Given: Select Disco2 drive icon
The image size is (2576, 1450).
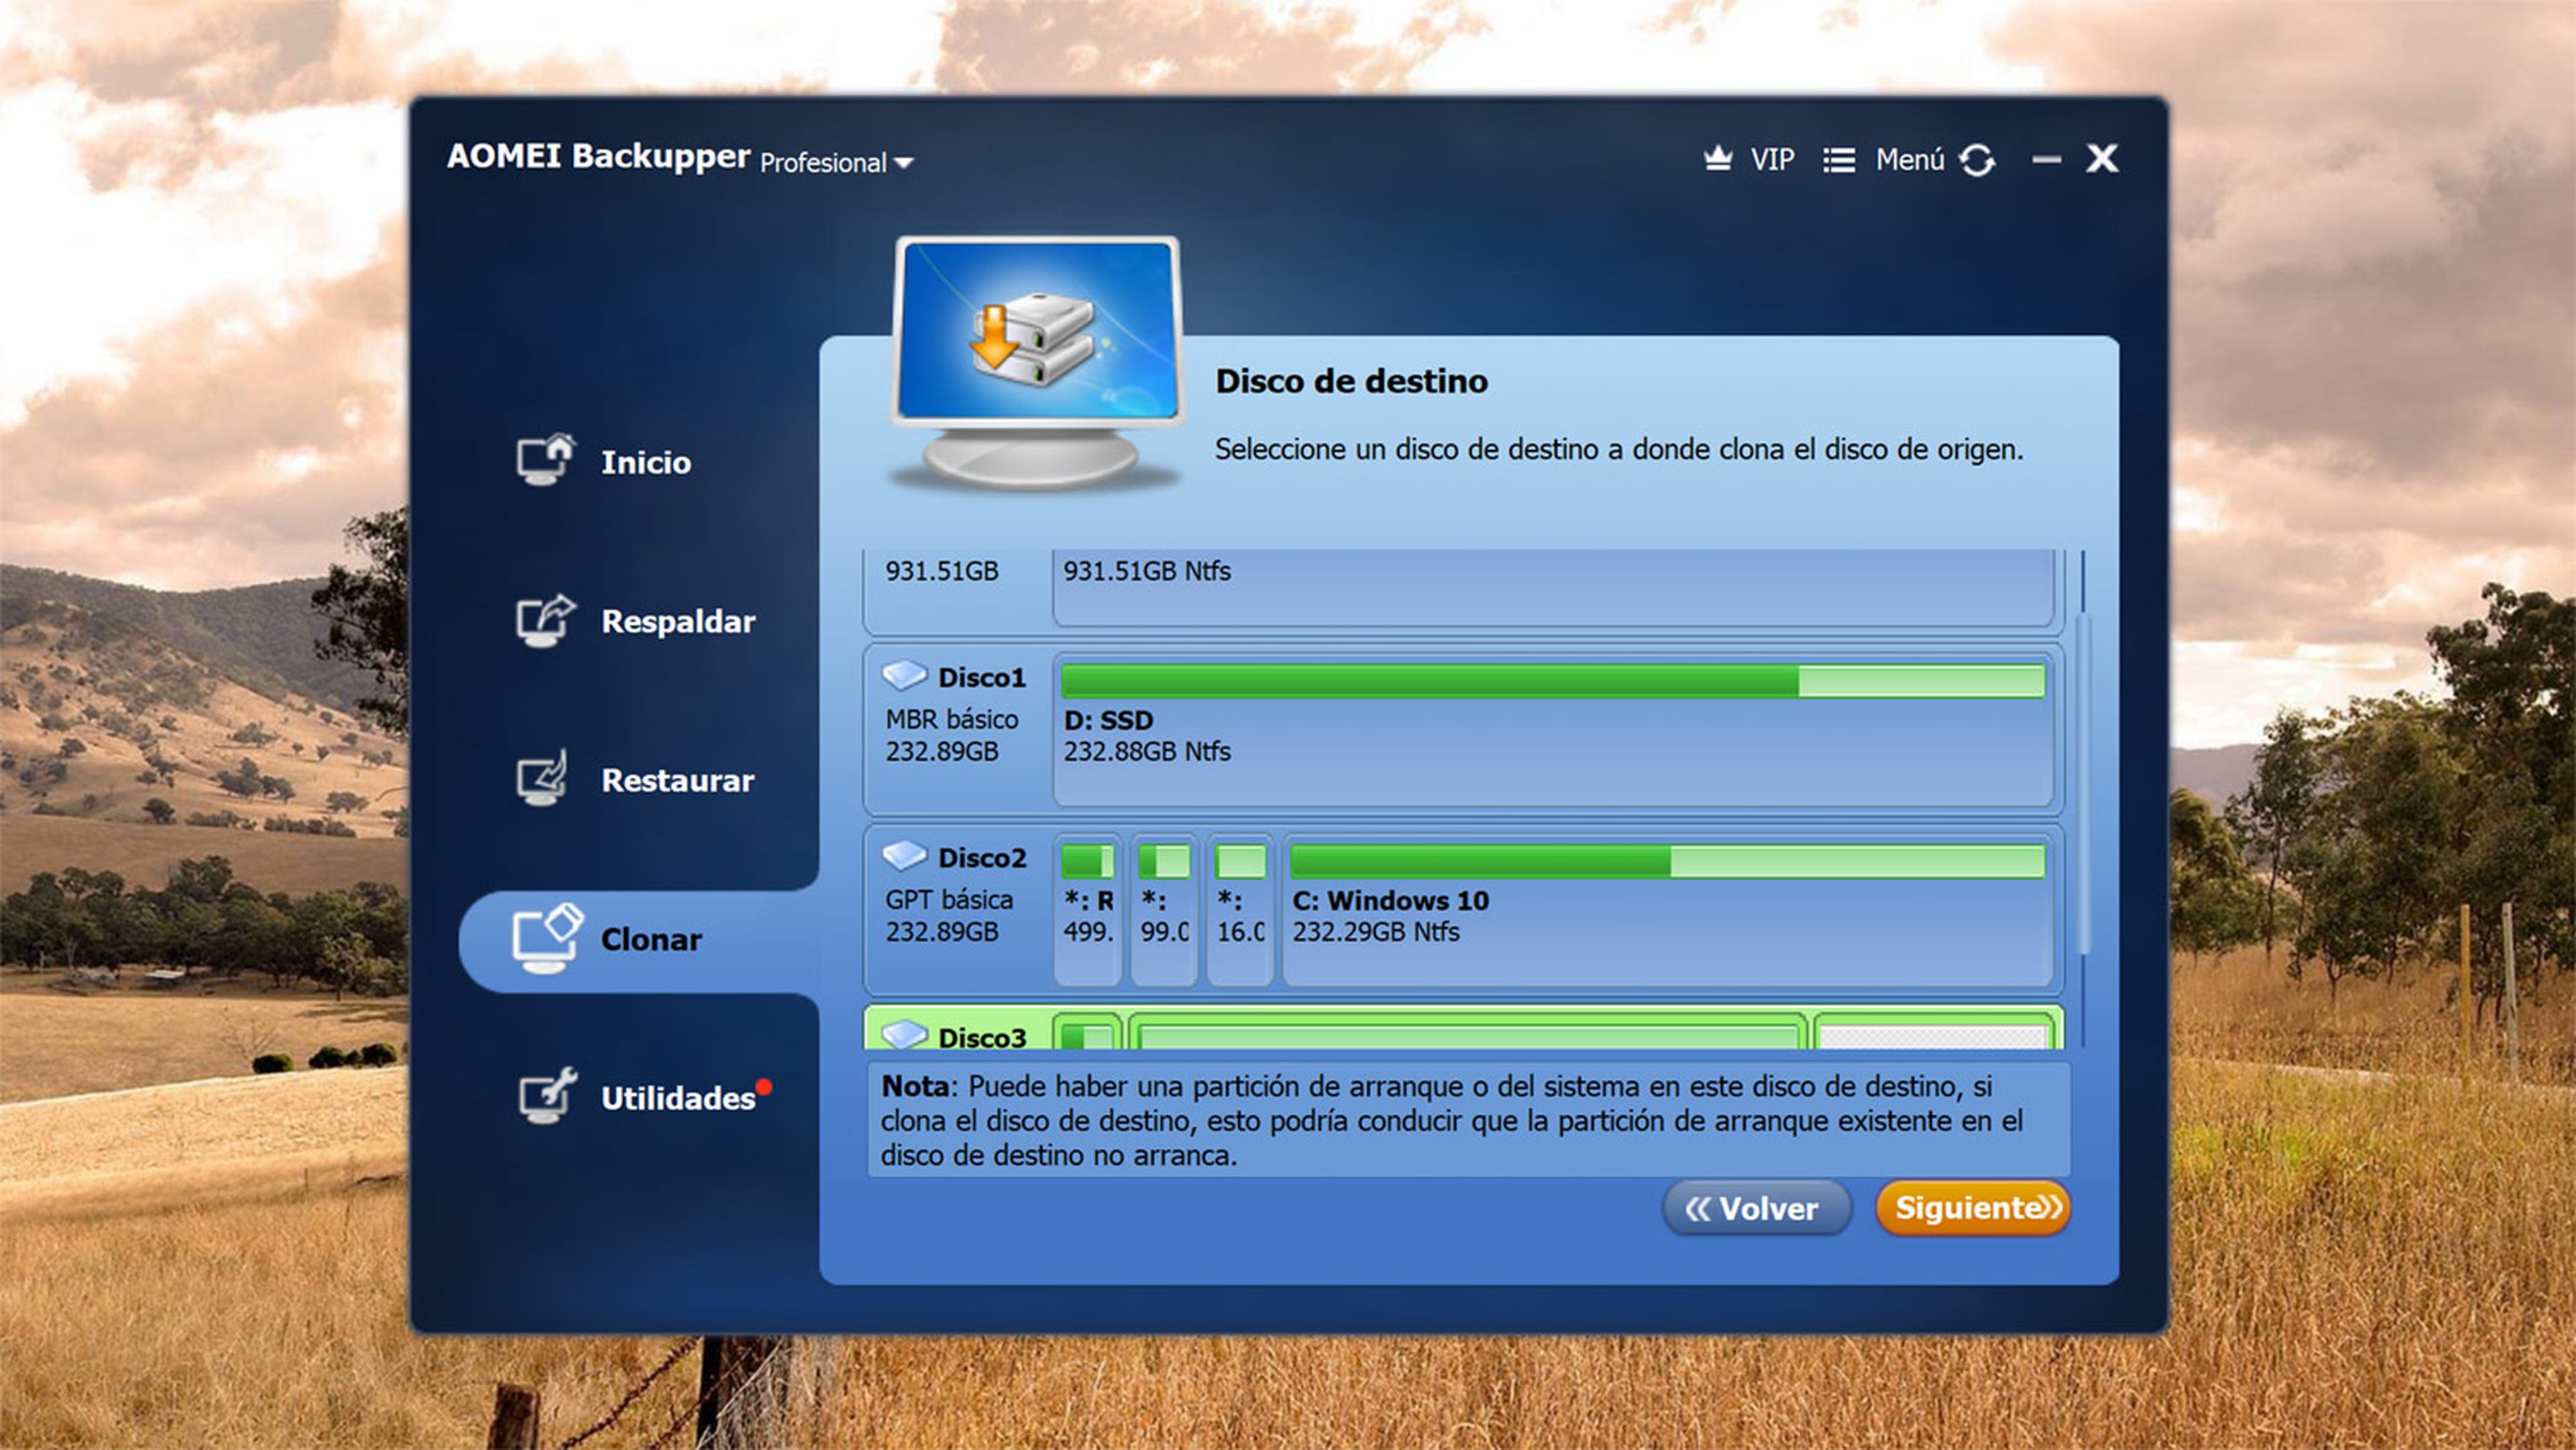Looking at the screenshot, I should pos(904,857).
